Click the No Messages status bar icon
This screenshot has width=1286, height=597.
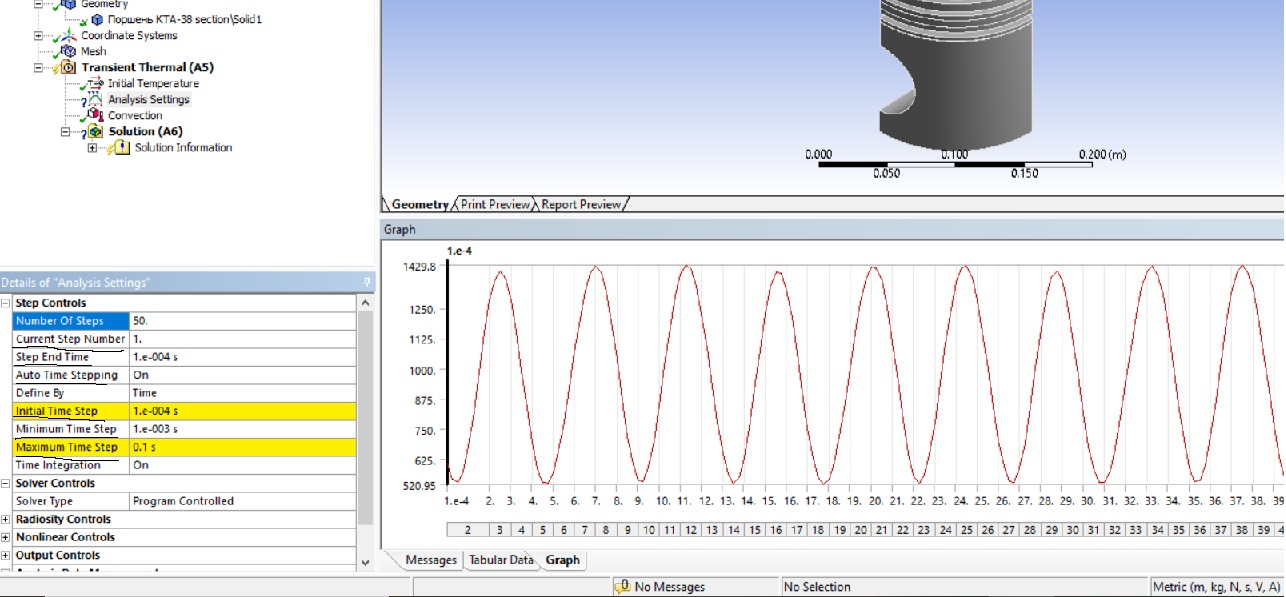pos(625,587)
